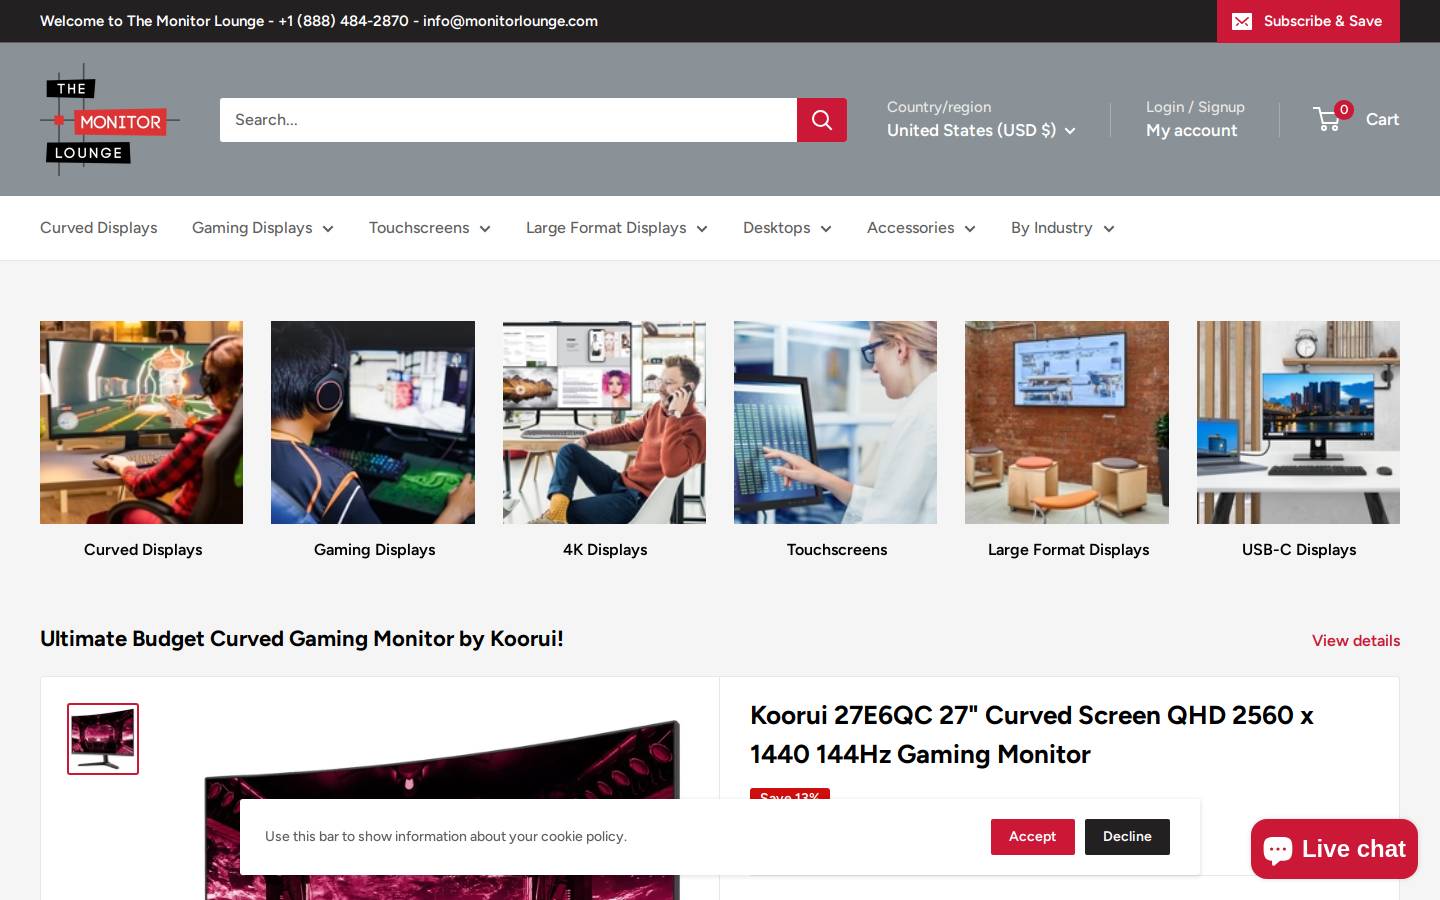The height and width of the screenshot is (900, 1440).
Task: Expand the Gaming Displays menu
Action: tap(263, 228)
